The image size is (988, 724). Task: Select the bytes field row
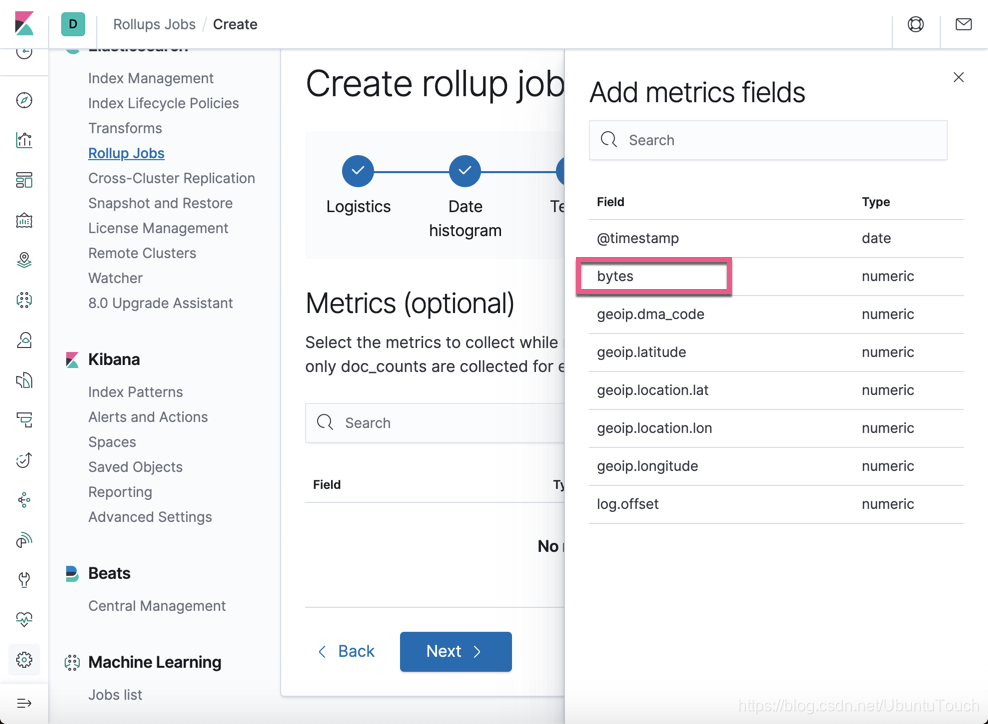click(x=776, y=276)
